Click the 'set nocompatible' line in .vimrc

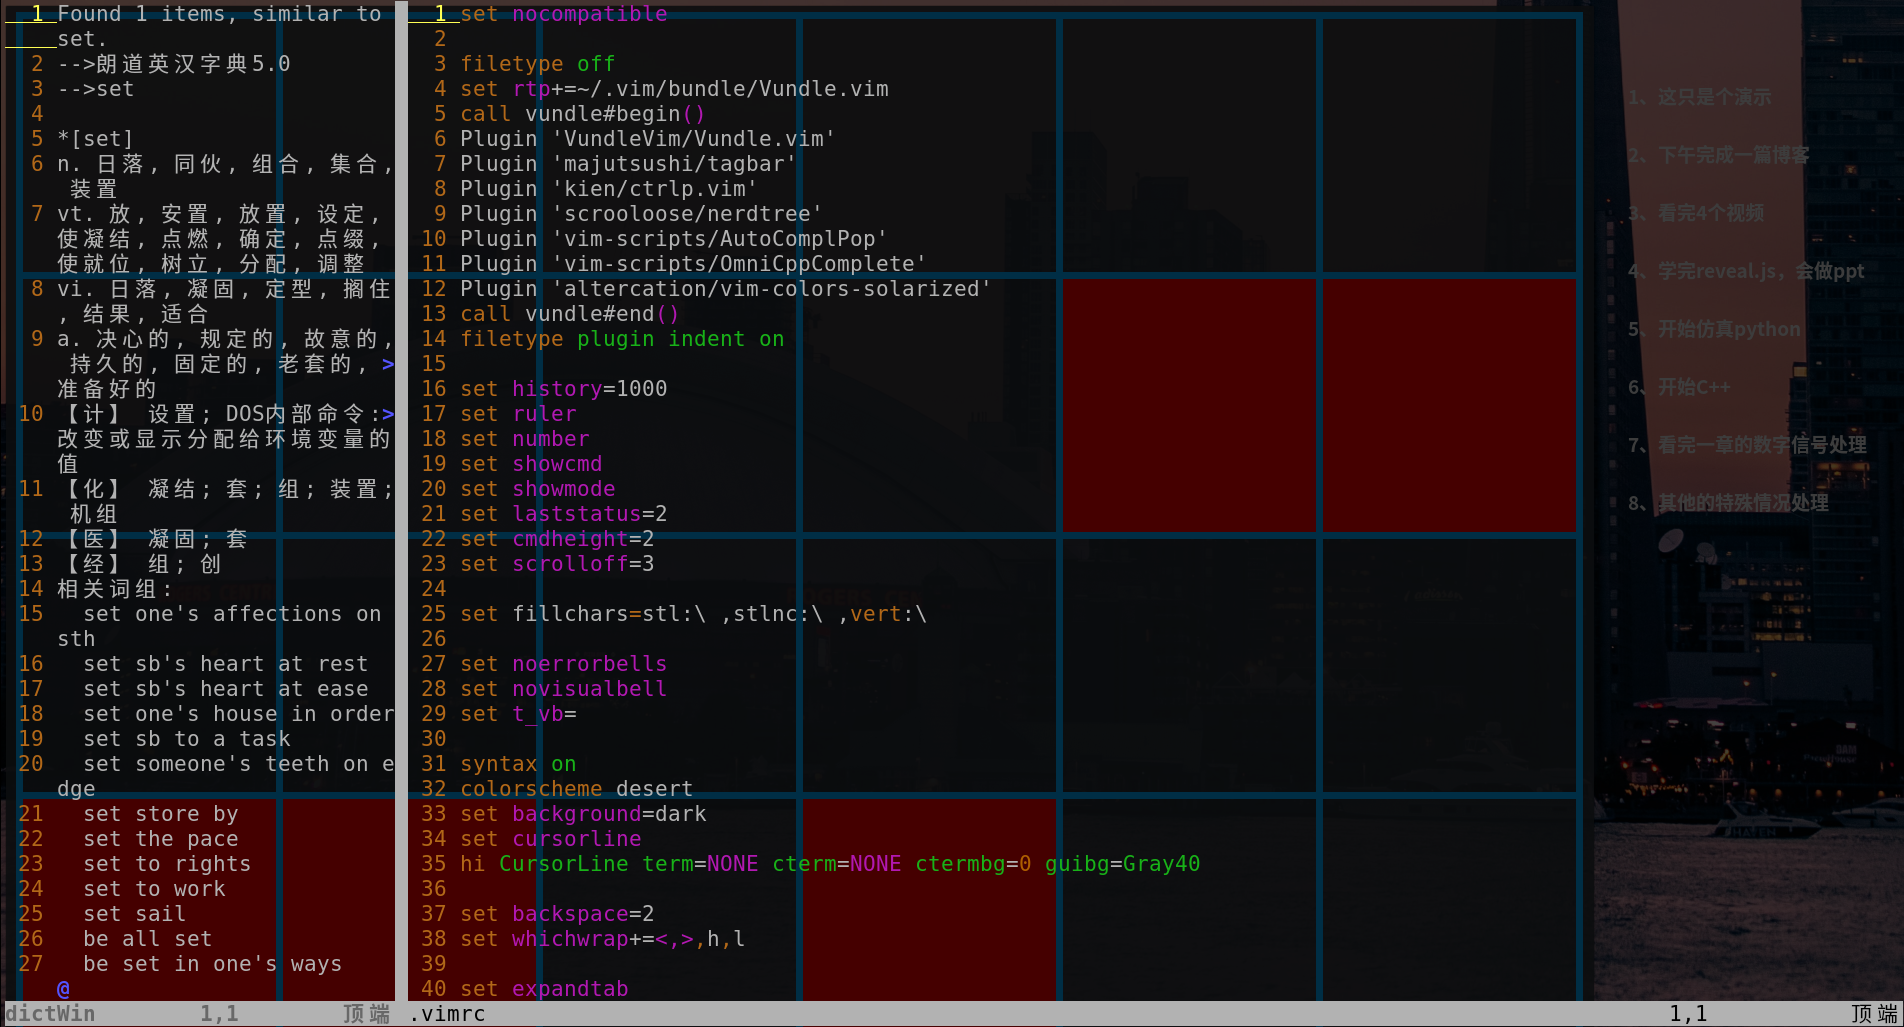point(564,14)
